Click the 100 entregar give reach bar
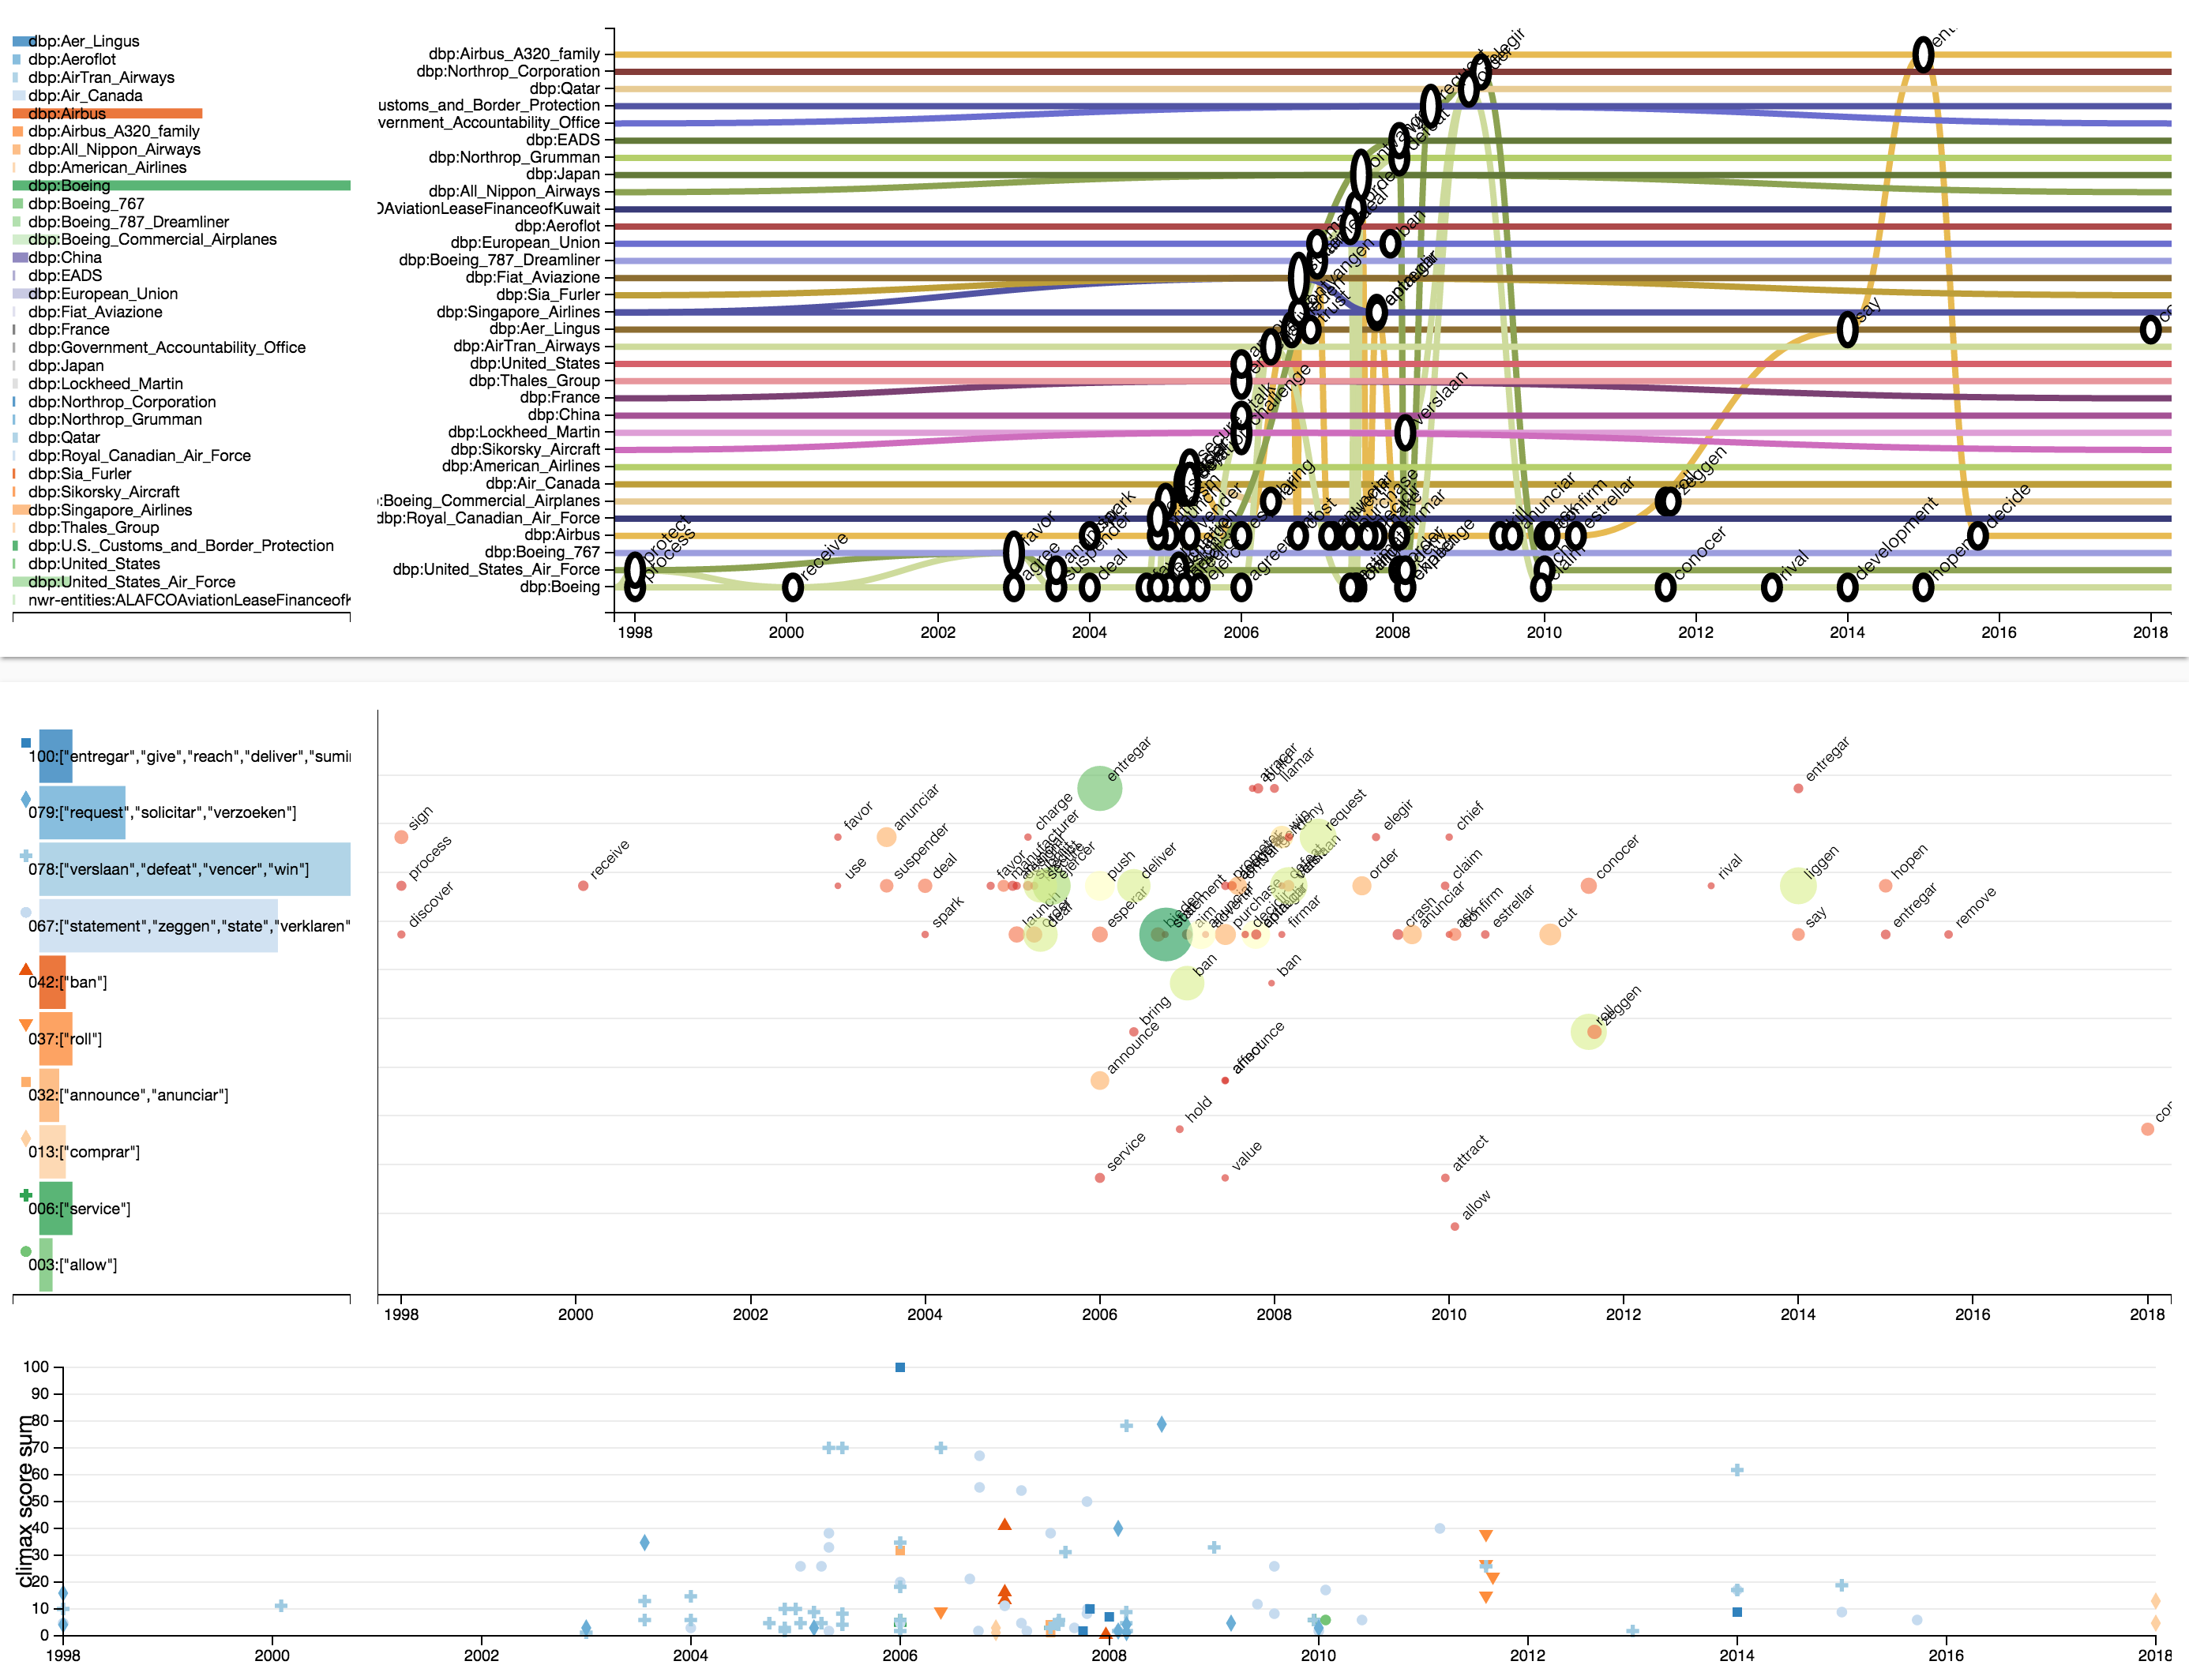This screenshot has height=1680, width=2189. click(56, 756)
